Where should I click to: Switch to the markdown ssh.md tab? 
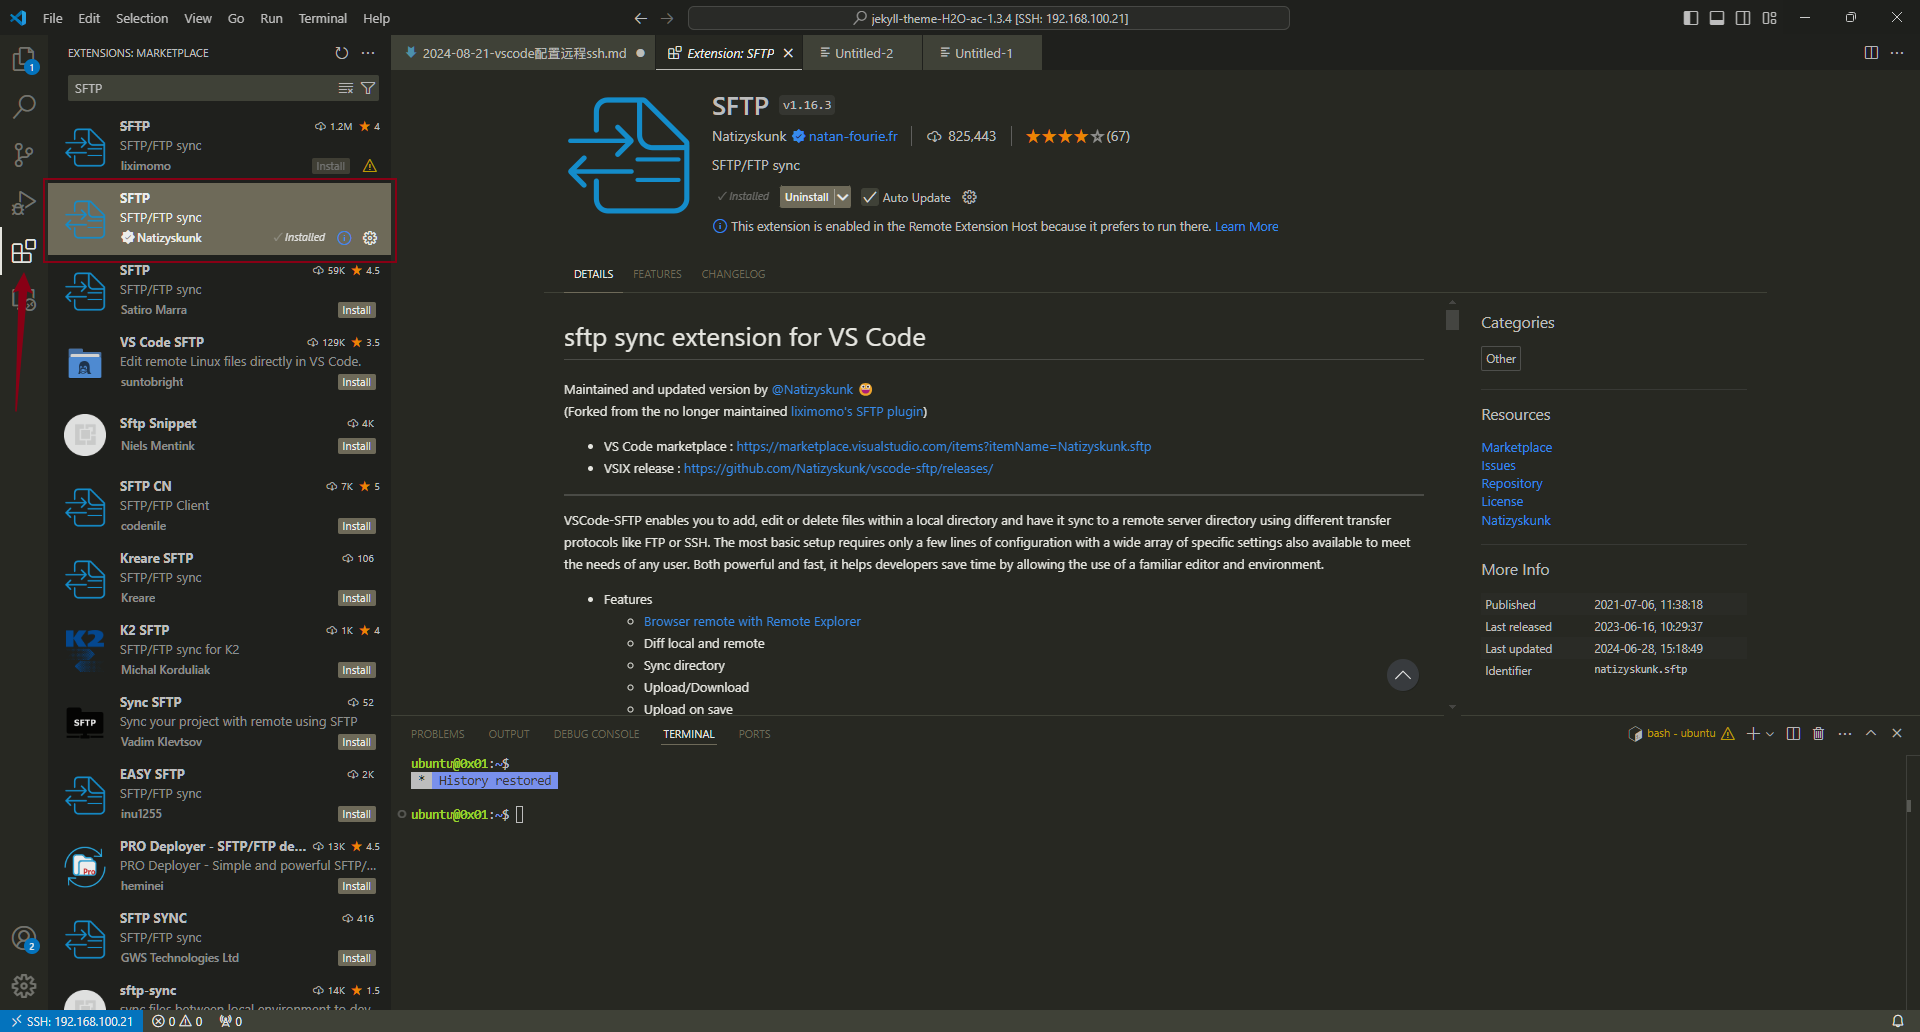(523, 53)
